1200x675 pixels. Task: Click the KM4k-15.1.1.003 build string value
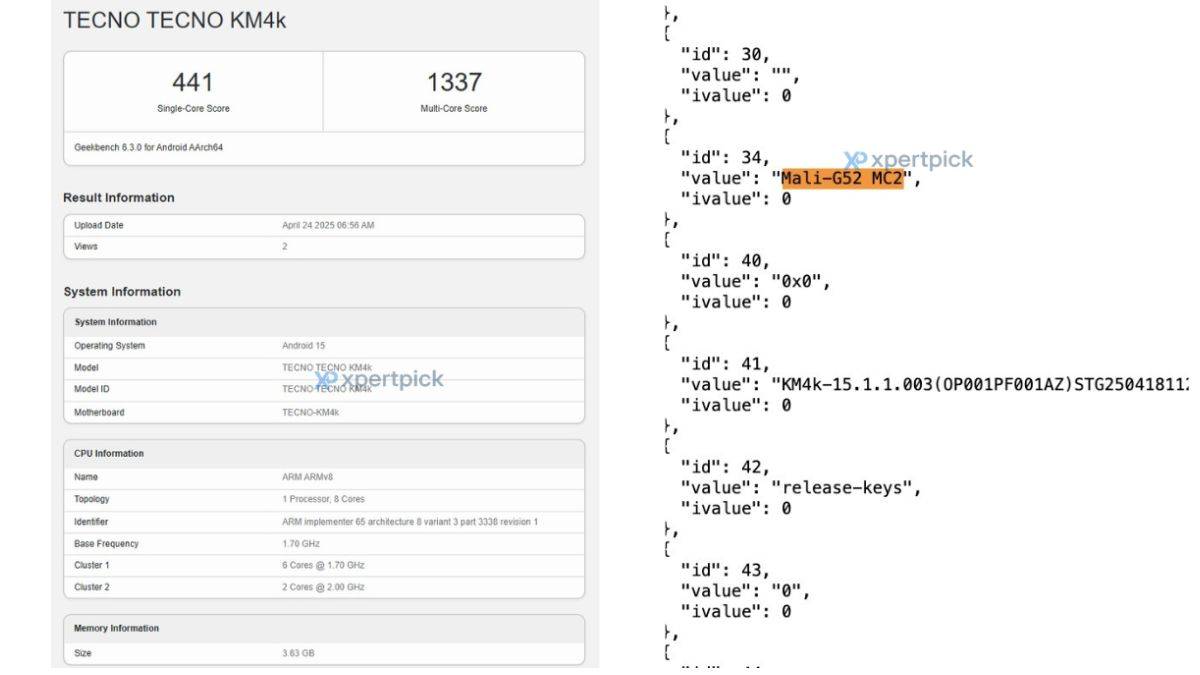point(980,384)
